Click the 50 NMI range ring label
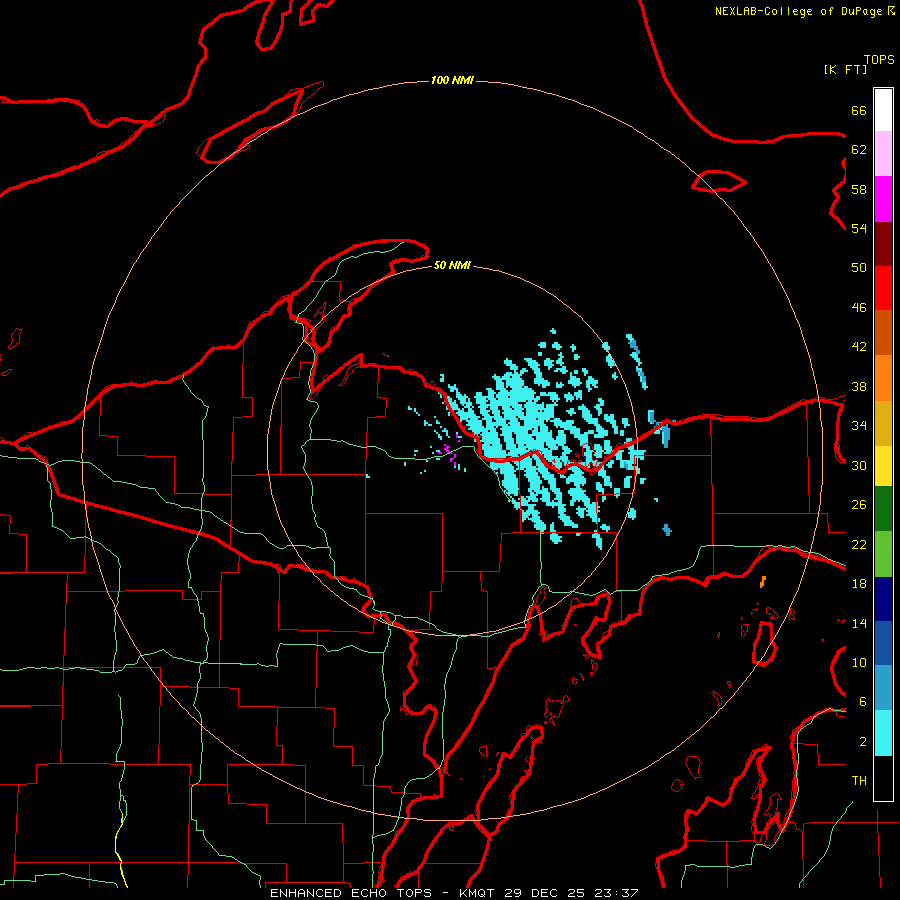The image size is (900, 900). pos(452,265)
